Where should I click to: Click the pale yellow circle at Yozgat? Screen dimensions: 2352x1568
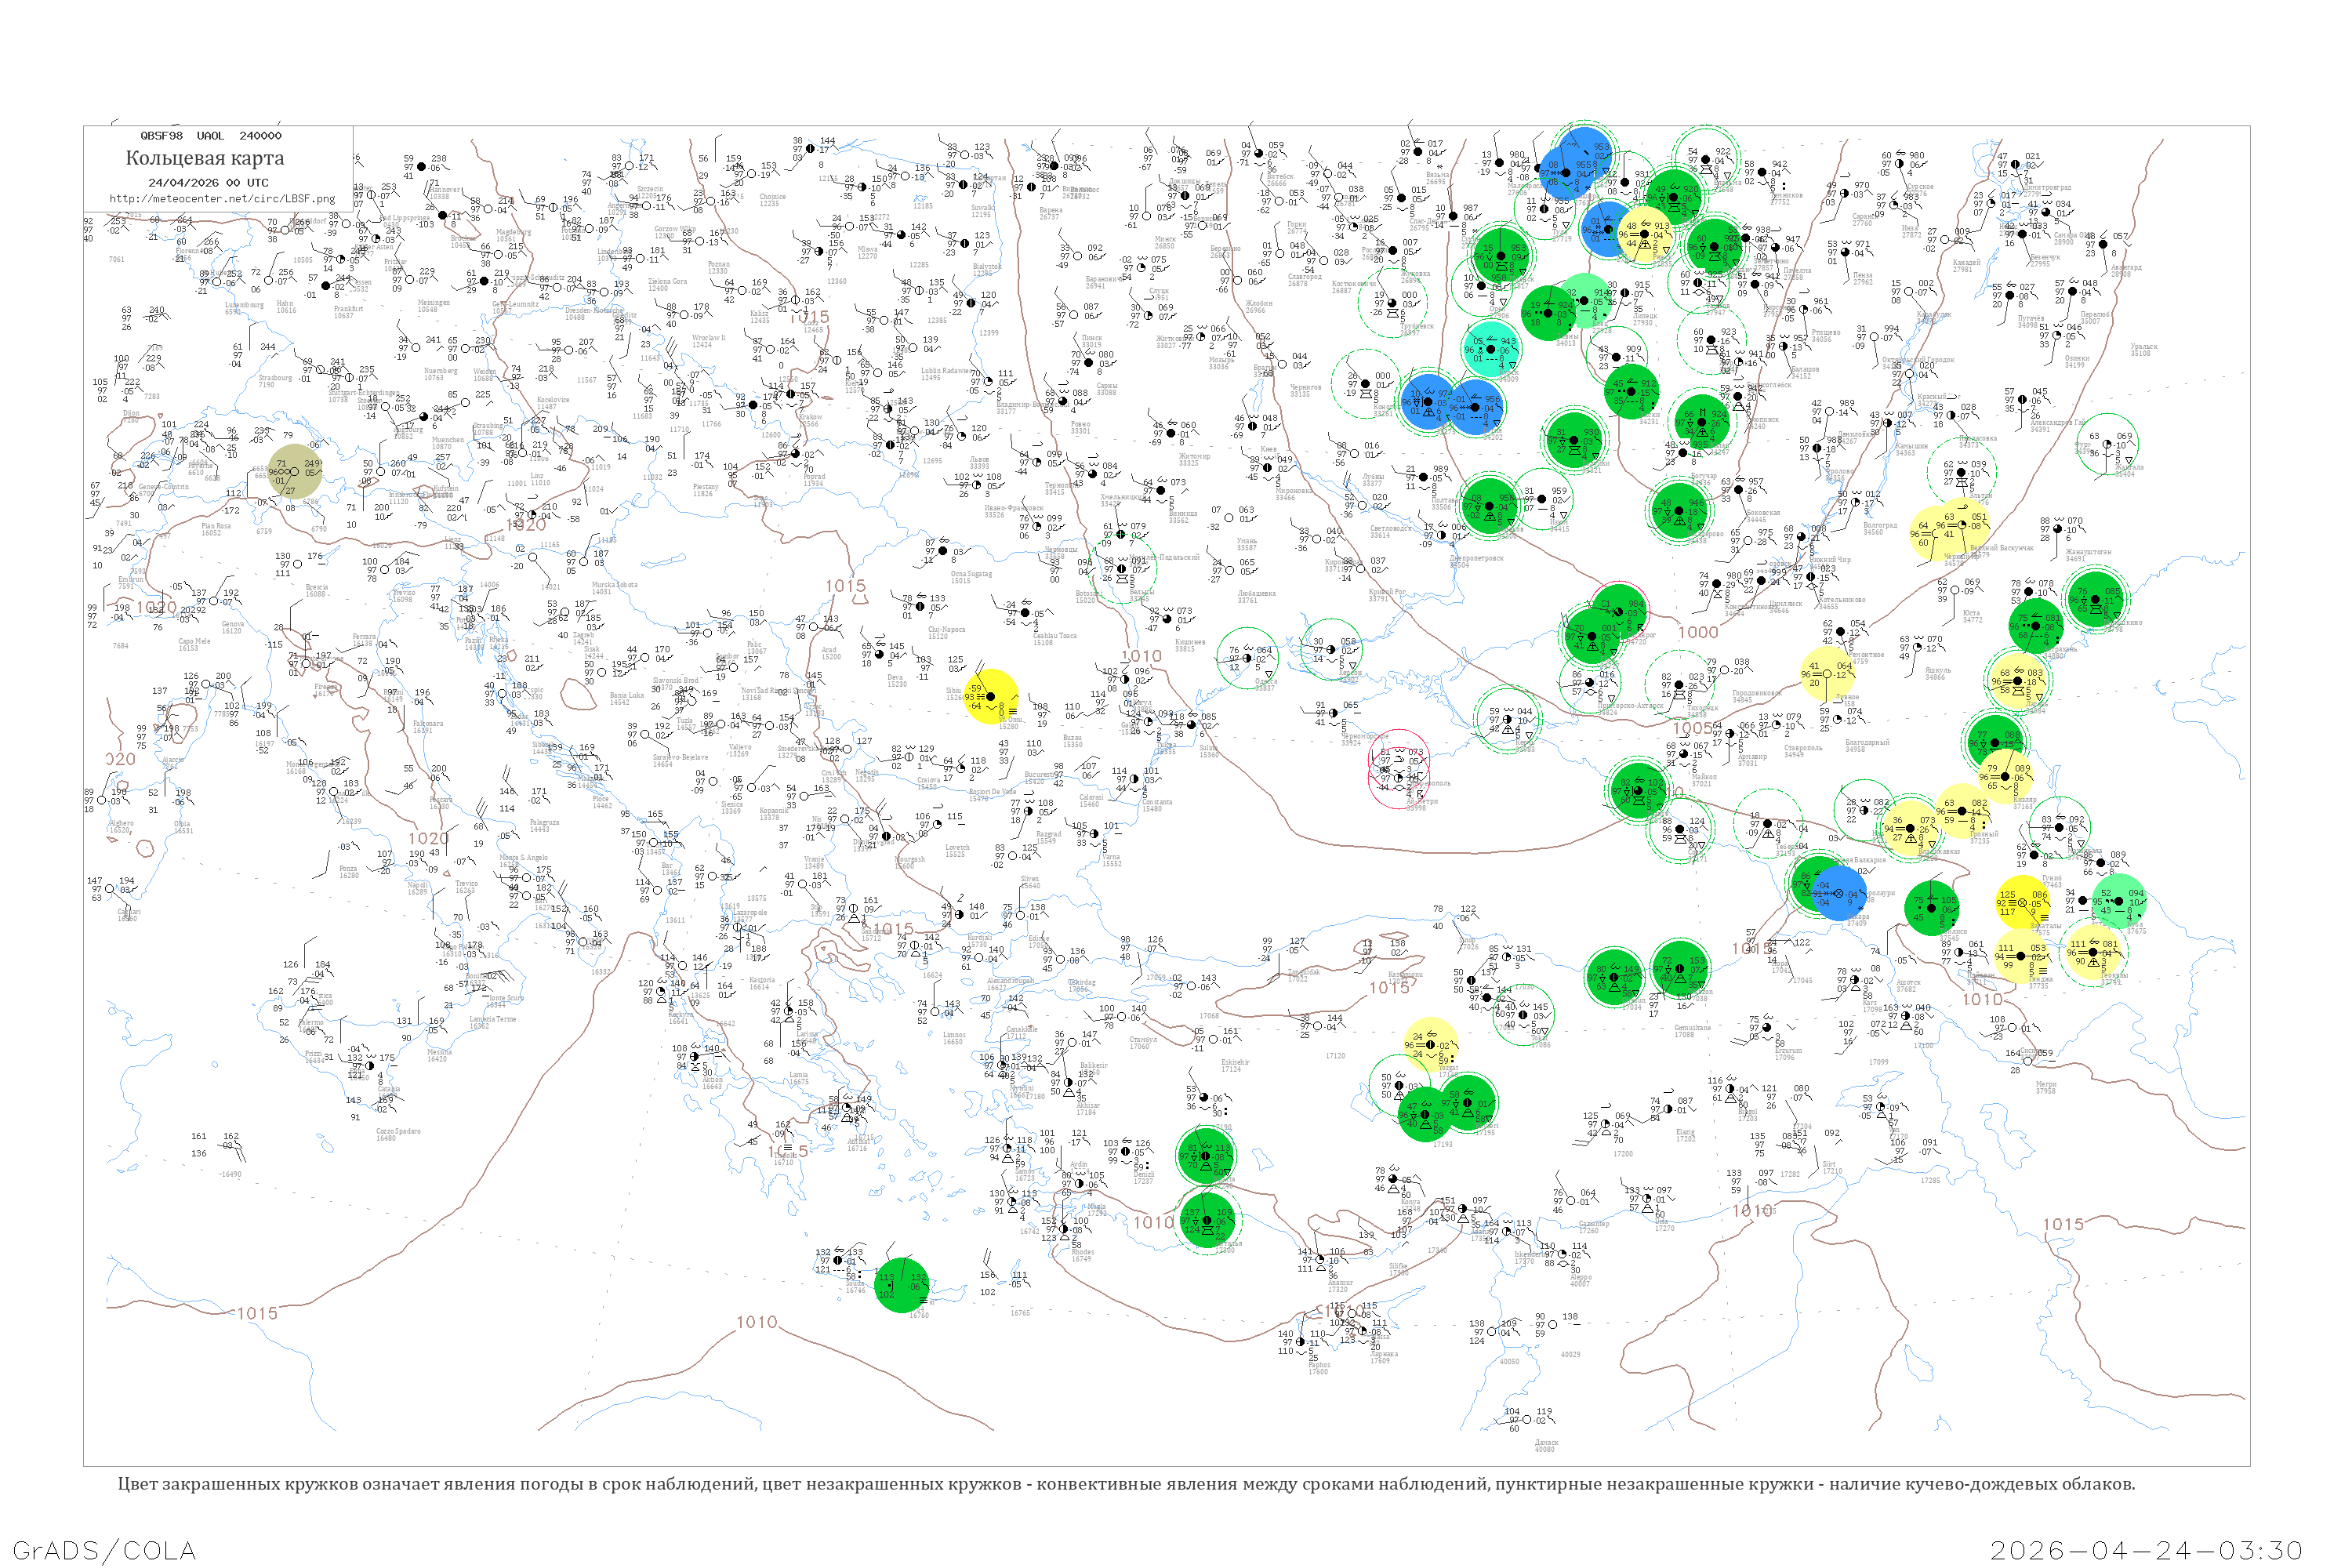pos(1431,1045)
